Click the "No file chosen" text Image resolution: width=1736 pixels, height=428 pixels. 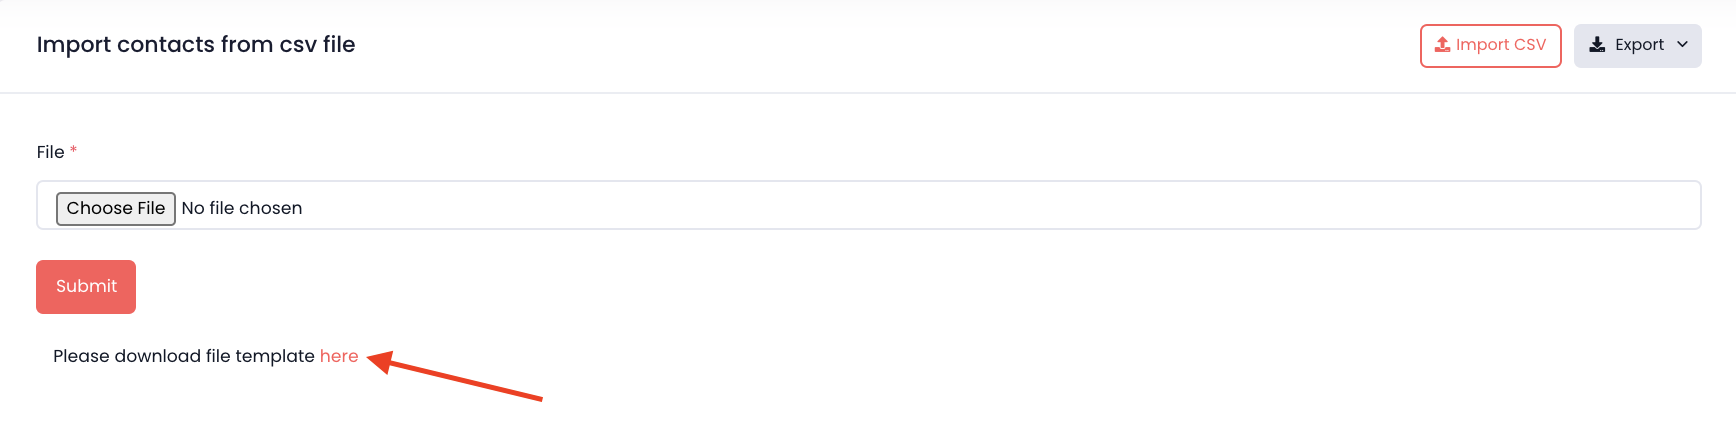[x=242, y=208]
